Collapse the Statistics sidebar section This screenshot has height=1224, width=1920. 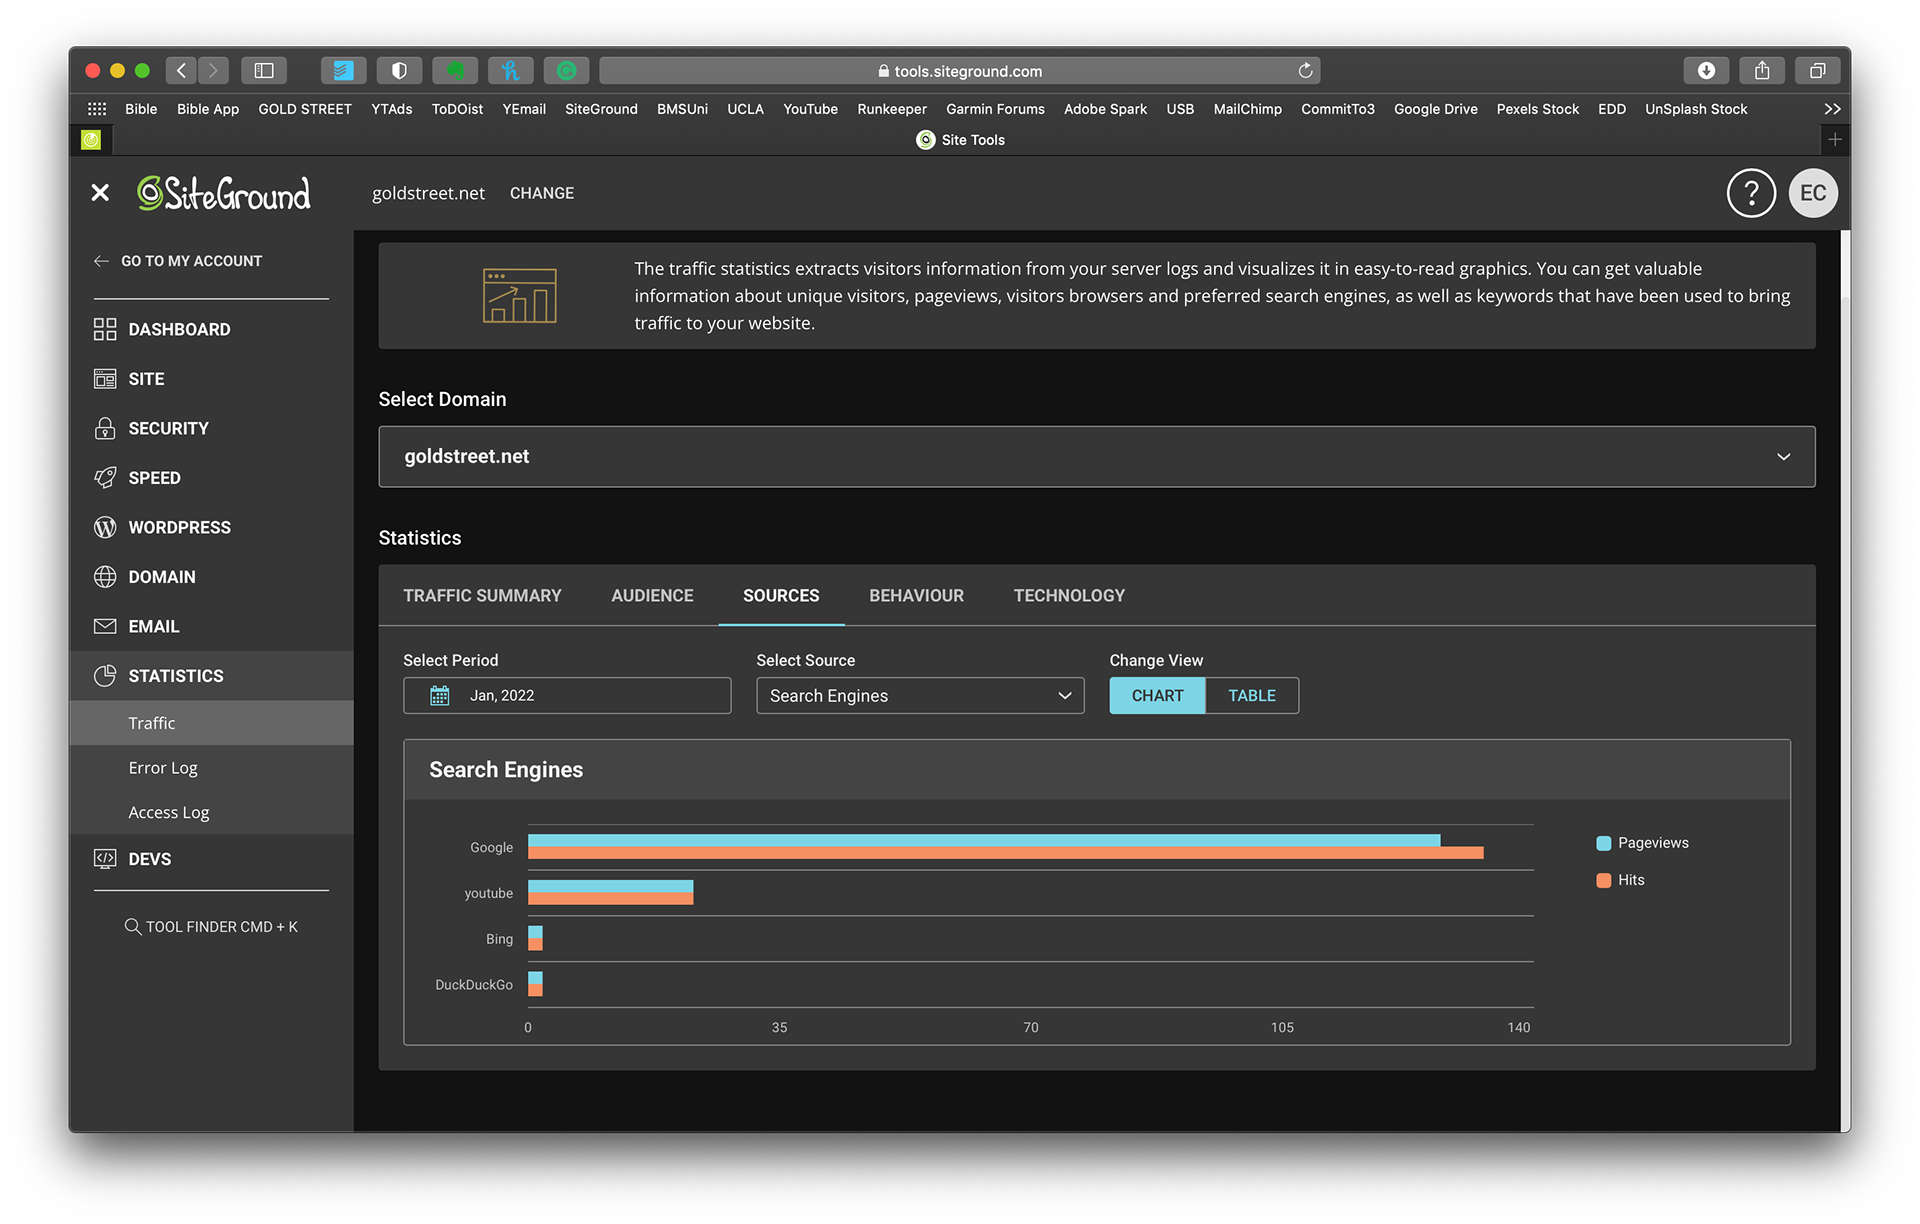click(x=175, y=676)
